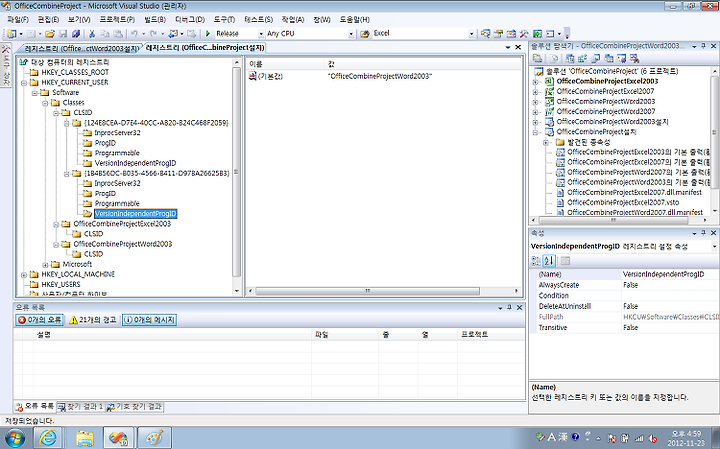
Task: Collapse the CLSID key under Classes
Action: point(56,113)
